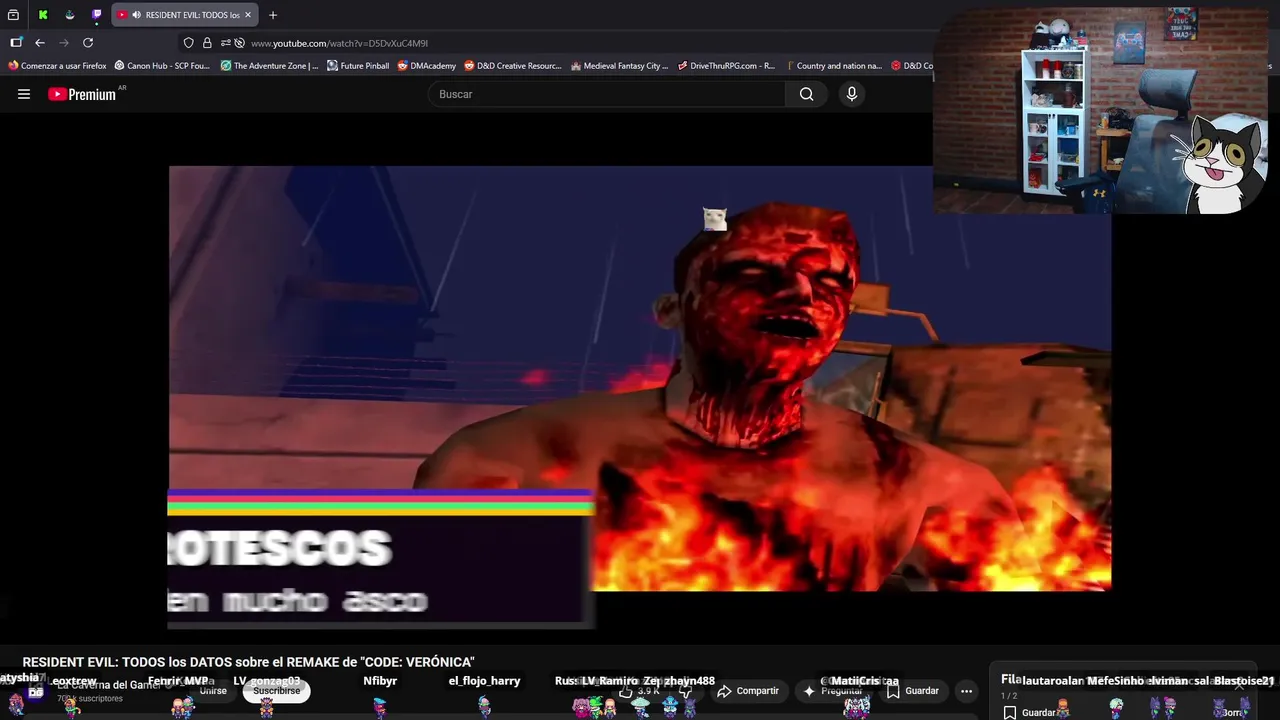Open Medieval Fantasy City bookmark

click(619, 66)
